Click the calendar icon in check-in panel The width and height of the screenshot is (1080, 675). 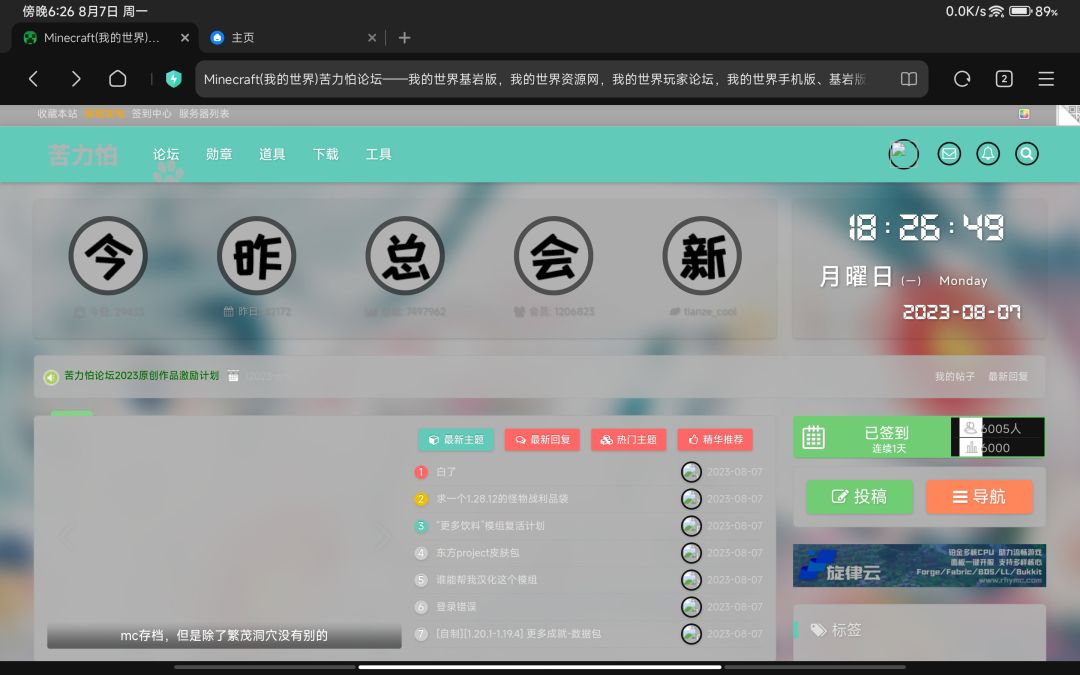pos(813,437)
